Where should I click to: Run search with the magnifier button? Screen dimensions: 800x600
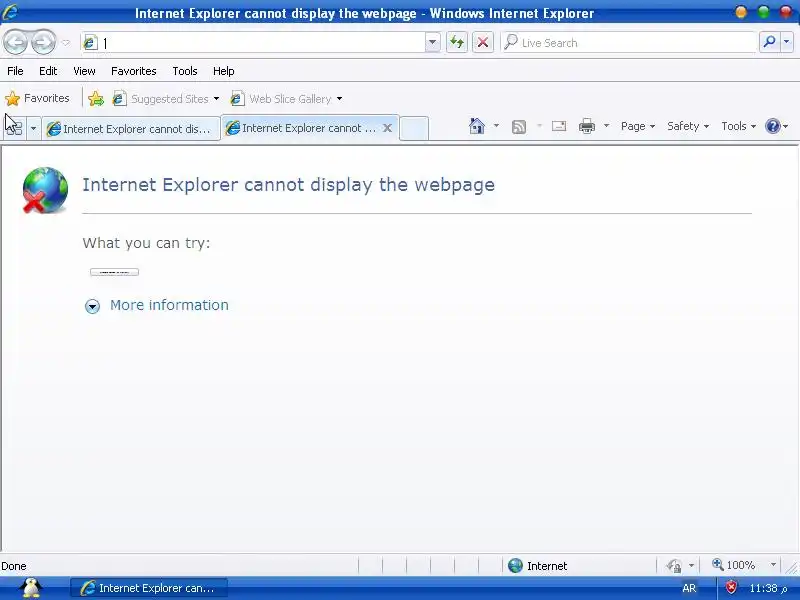[769, 42]
